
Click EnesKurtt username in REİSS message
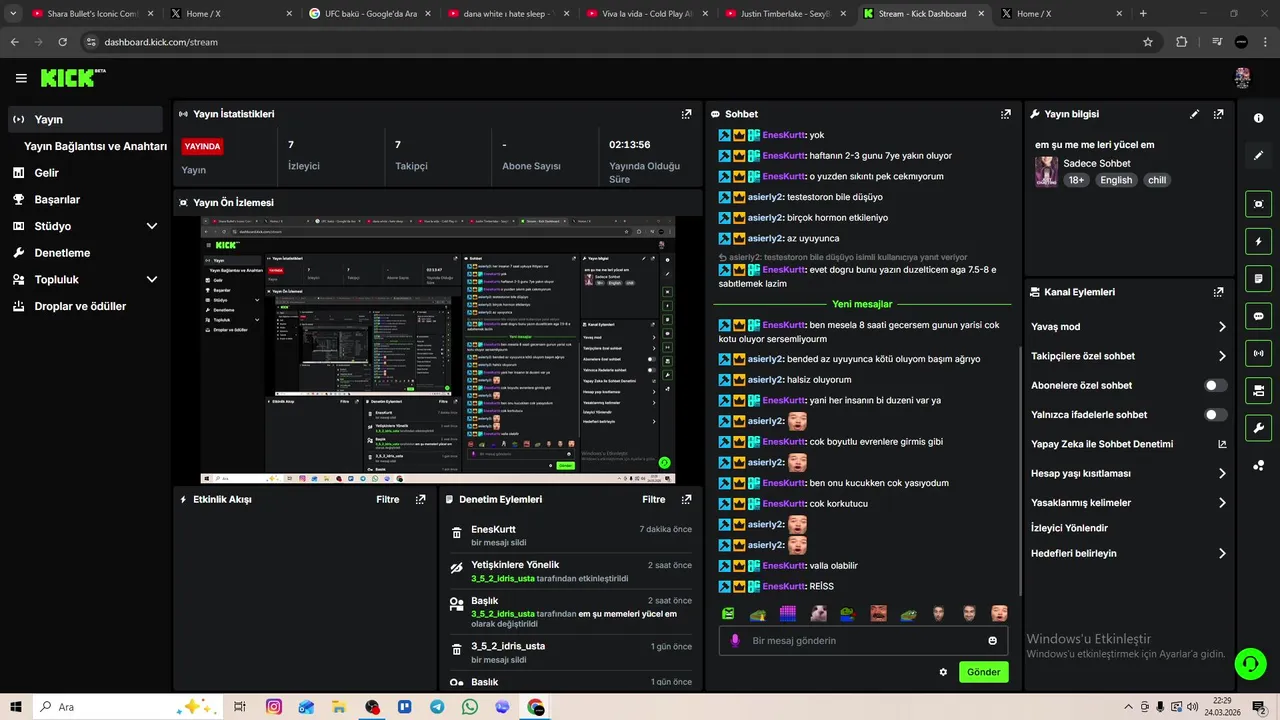(783, 586)
